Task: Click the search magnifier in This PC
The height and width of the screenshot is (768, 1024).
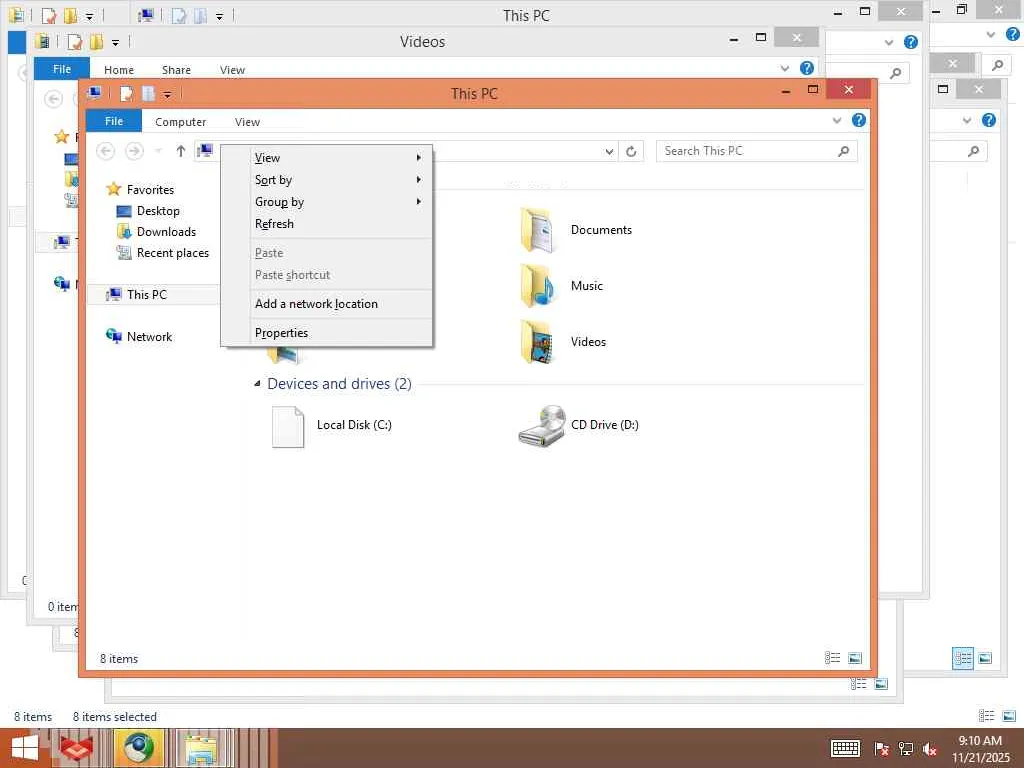Action: point(844,151)
